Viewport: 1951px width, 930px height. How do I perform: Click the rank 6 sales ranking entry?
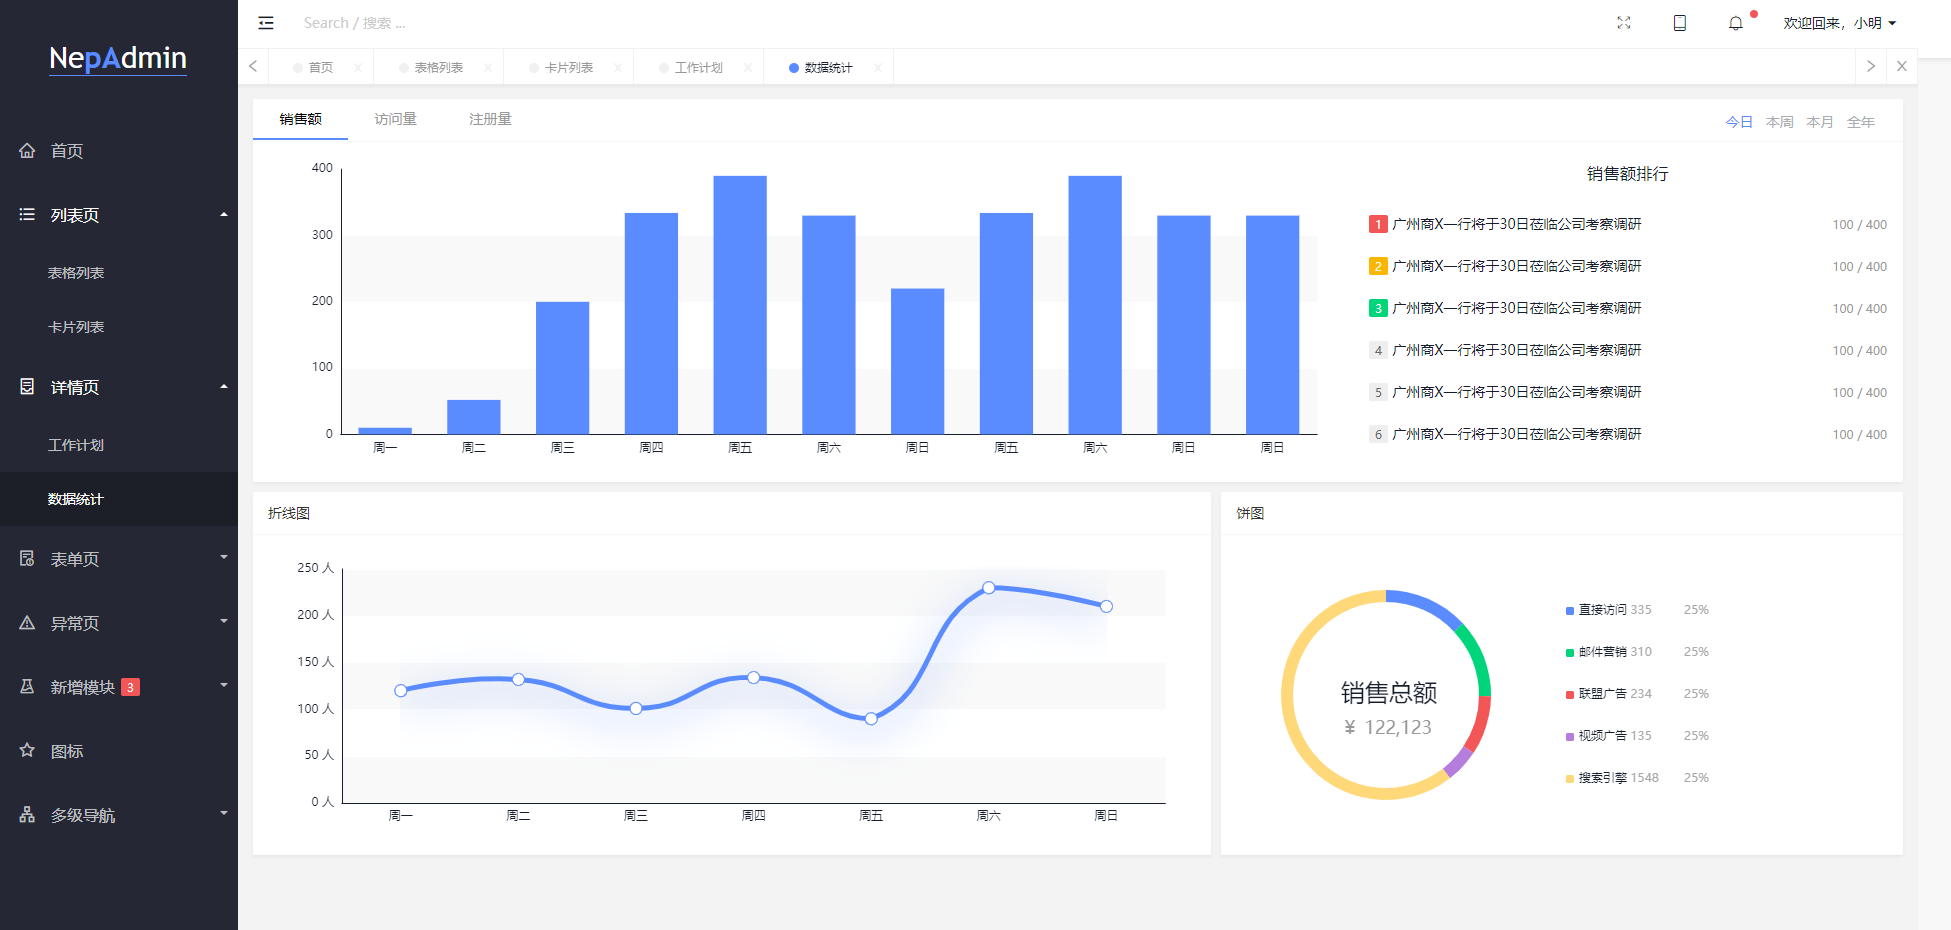tap(1628, 434)
